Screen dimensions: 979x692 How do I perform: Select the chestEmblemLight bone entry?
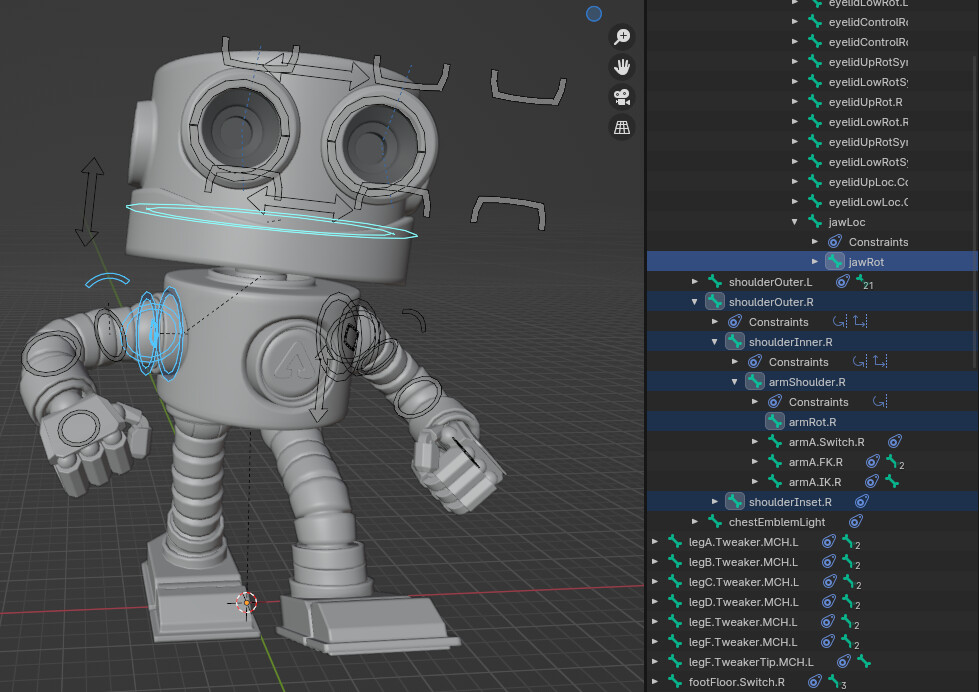tap(777, 521)
